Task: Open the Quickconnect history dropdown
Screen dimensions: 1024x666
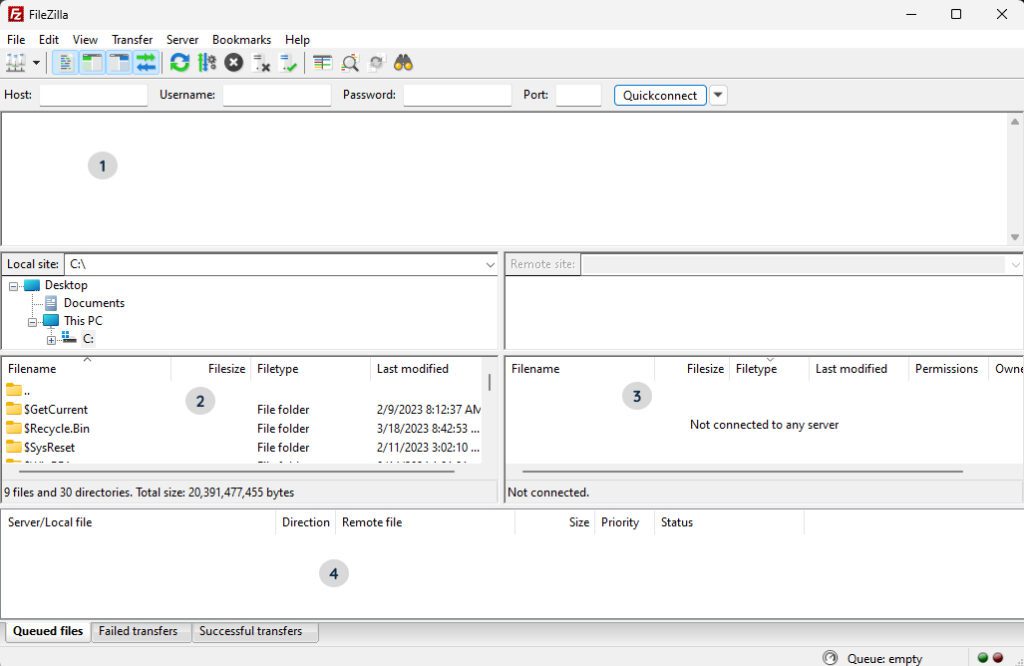Action: click(718, 95)
